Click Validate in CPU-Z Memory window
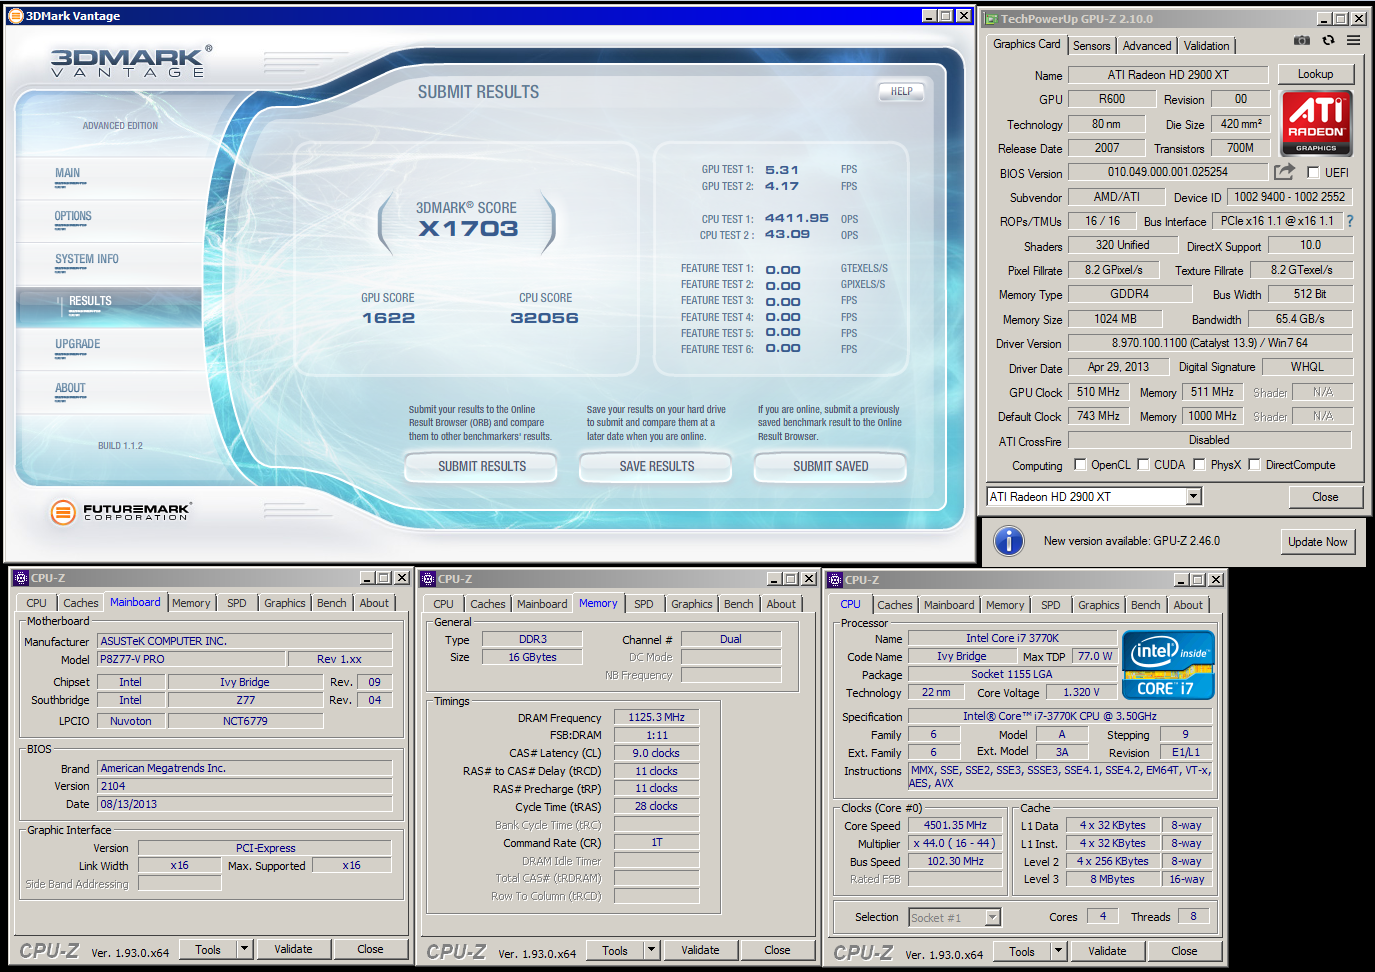Viewport: 1375px width, 972px height. (700, 950)
